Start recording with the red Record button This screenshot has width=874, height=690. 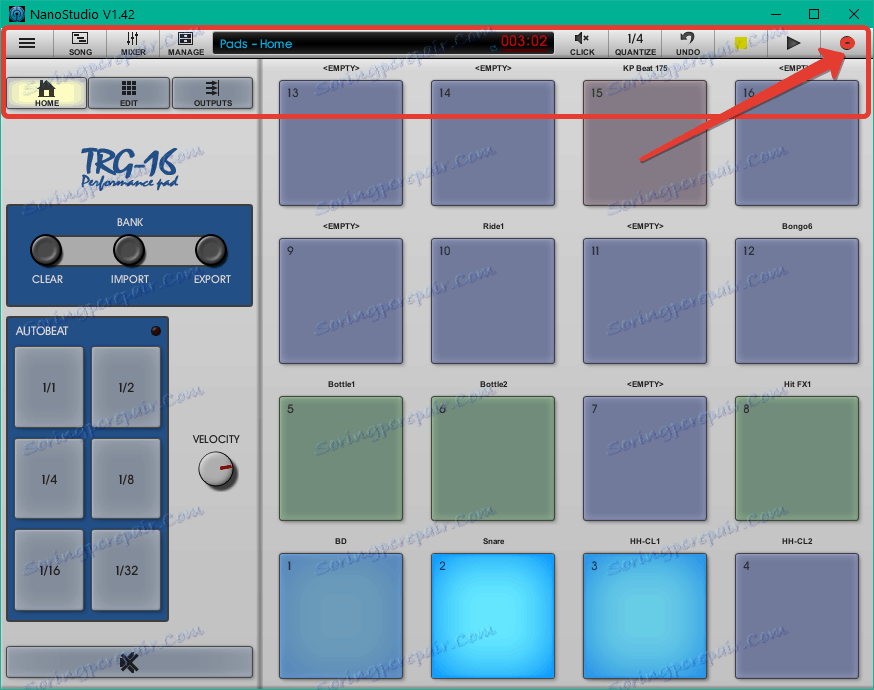(x=846, y=43)
